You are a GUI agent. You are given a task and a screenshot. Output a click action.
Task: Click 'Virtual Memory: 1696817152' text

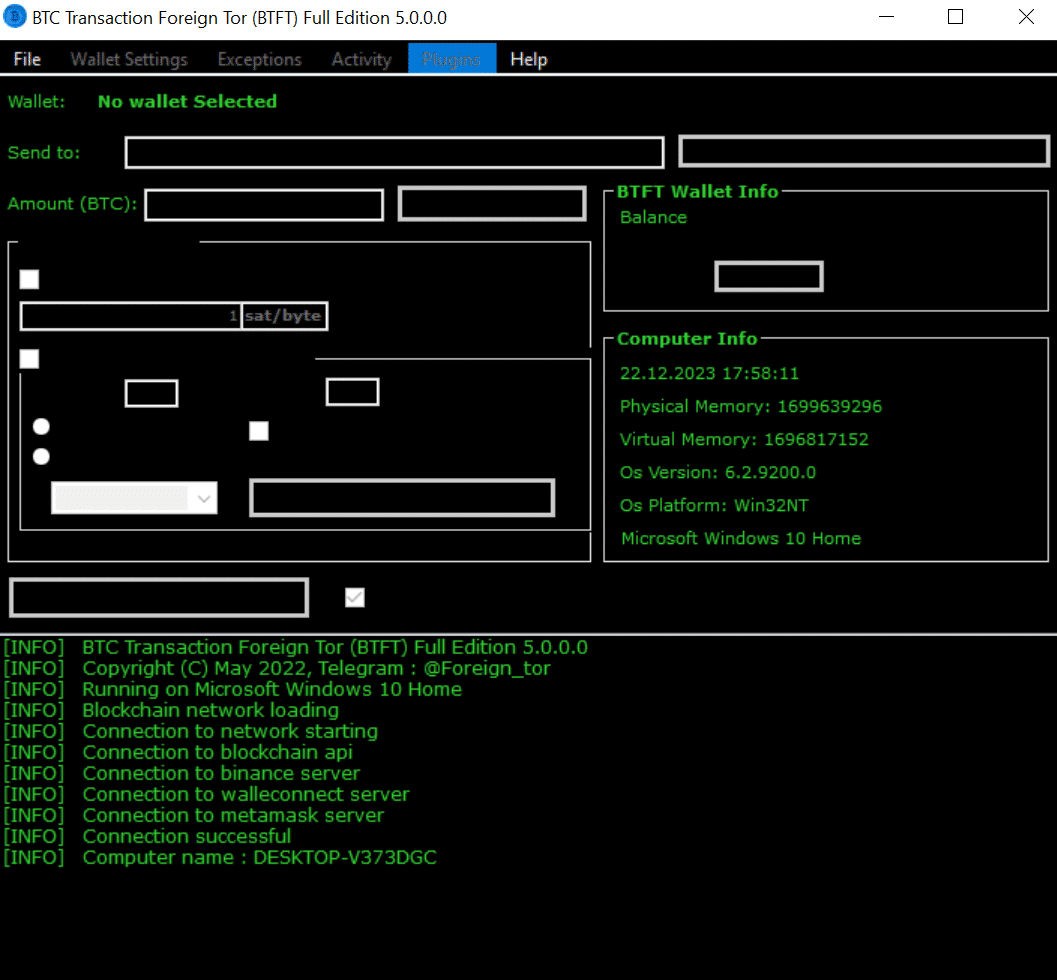tap(744, 439)
